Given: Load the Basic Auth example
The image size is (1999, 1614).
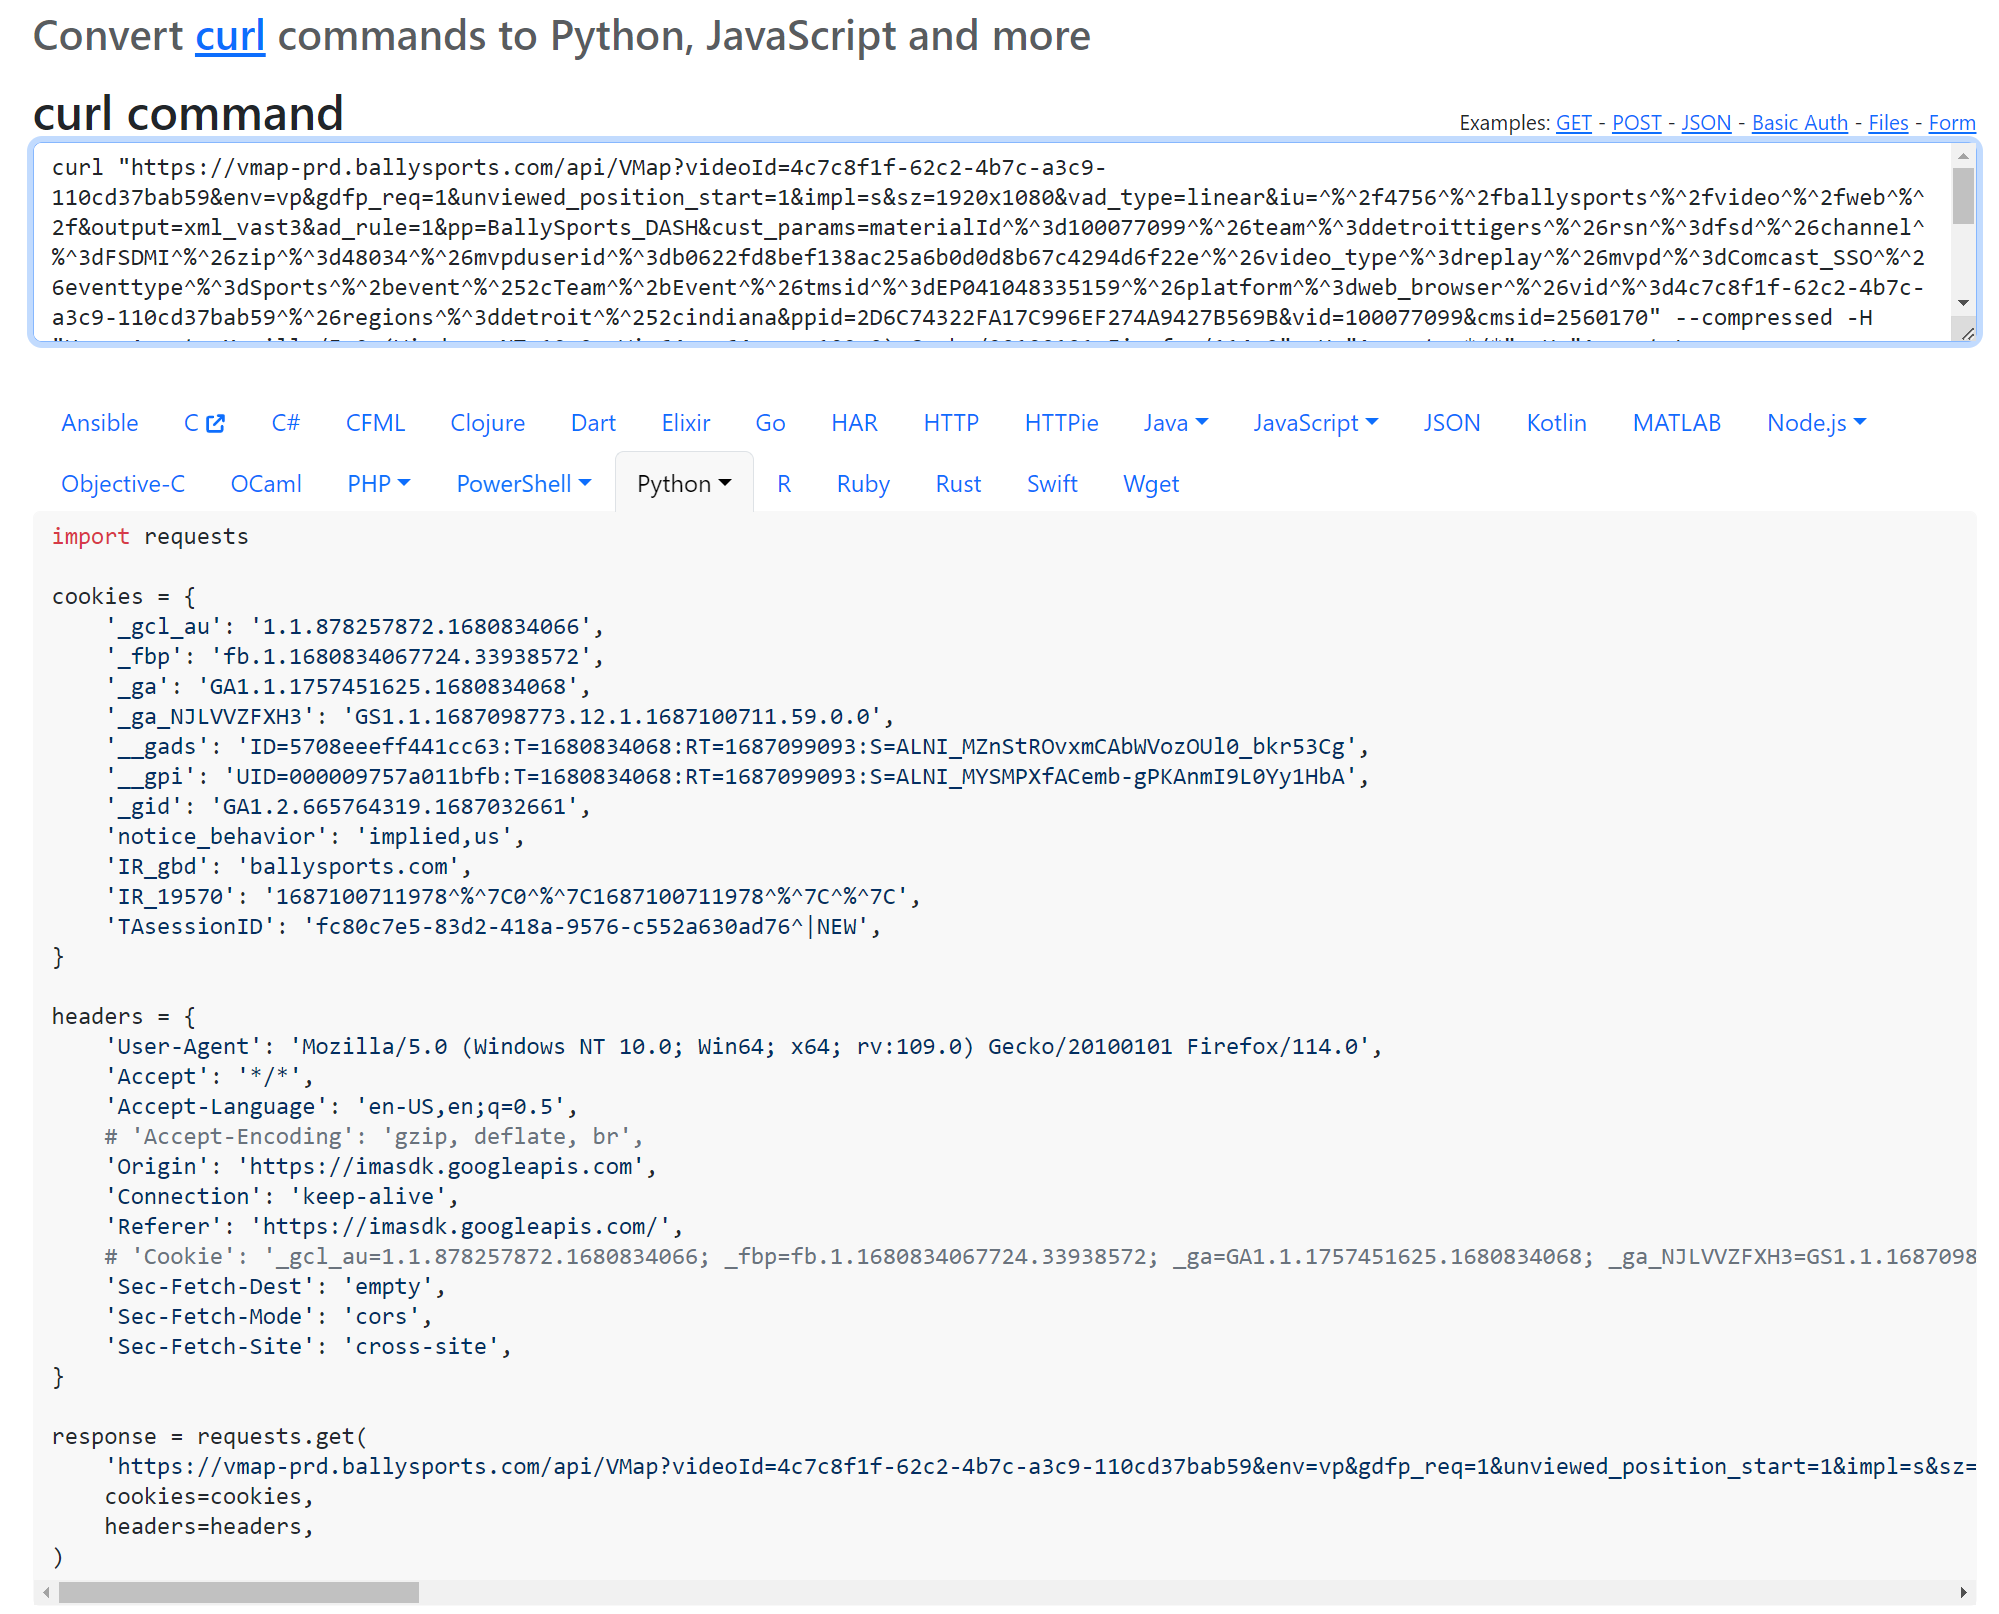Looking at the screenshot, I should tap(1799, 123).
